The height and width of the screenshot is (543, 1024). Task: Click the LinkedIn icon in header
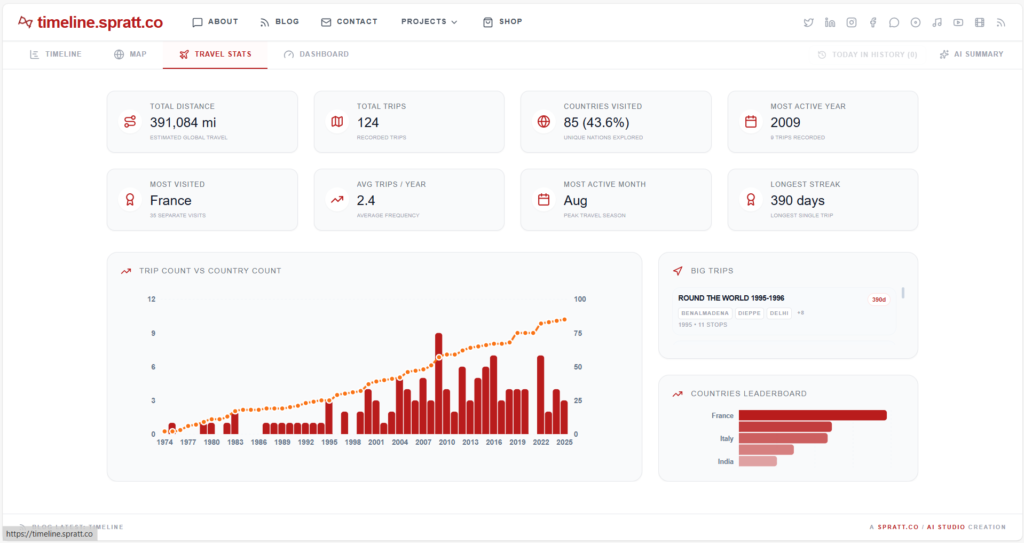pos(830,22)
